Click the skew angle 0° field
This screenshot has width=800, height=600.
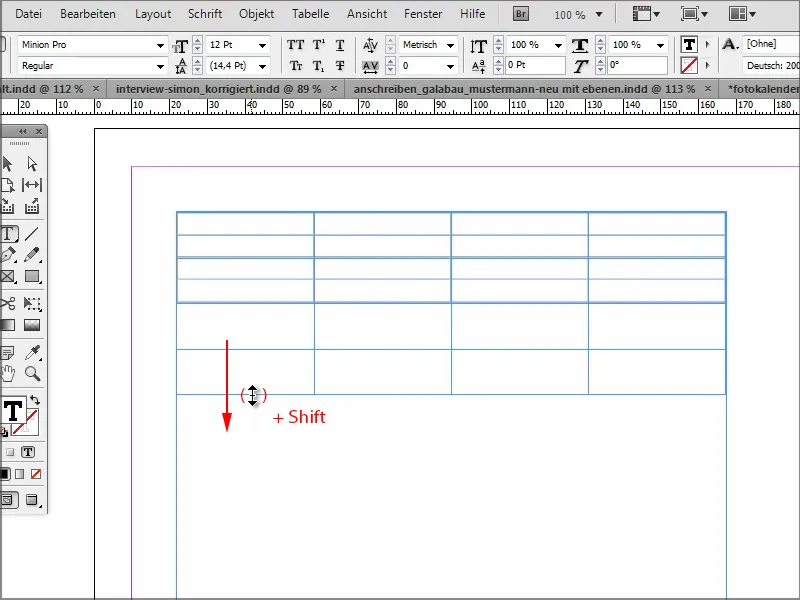coord(638,65)
